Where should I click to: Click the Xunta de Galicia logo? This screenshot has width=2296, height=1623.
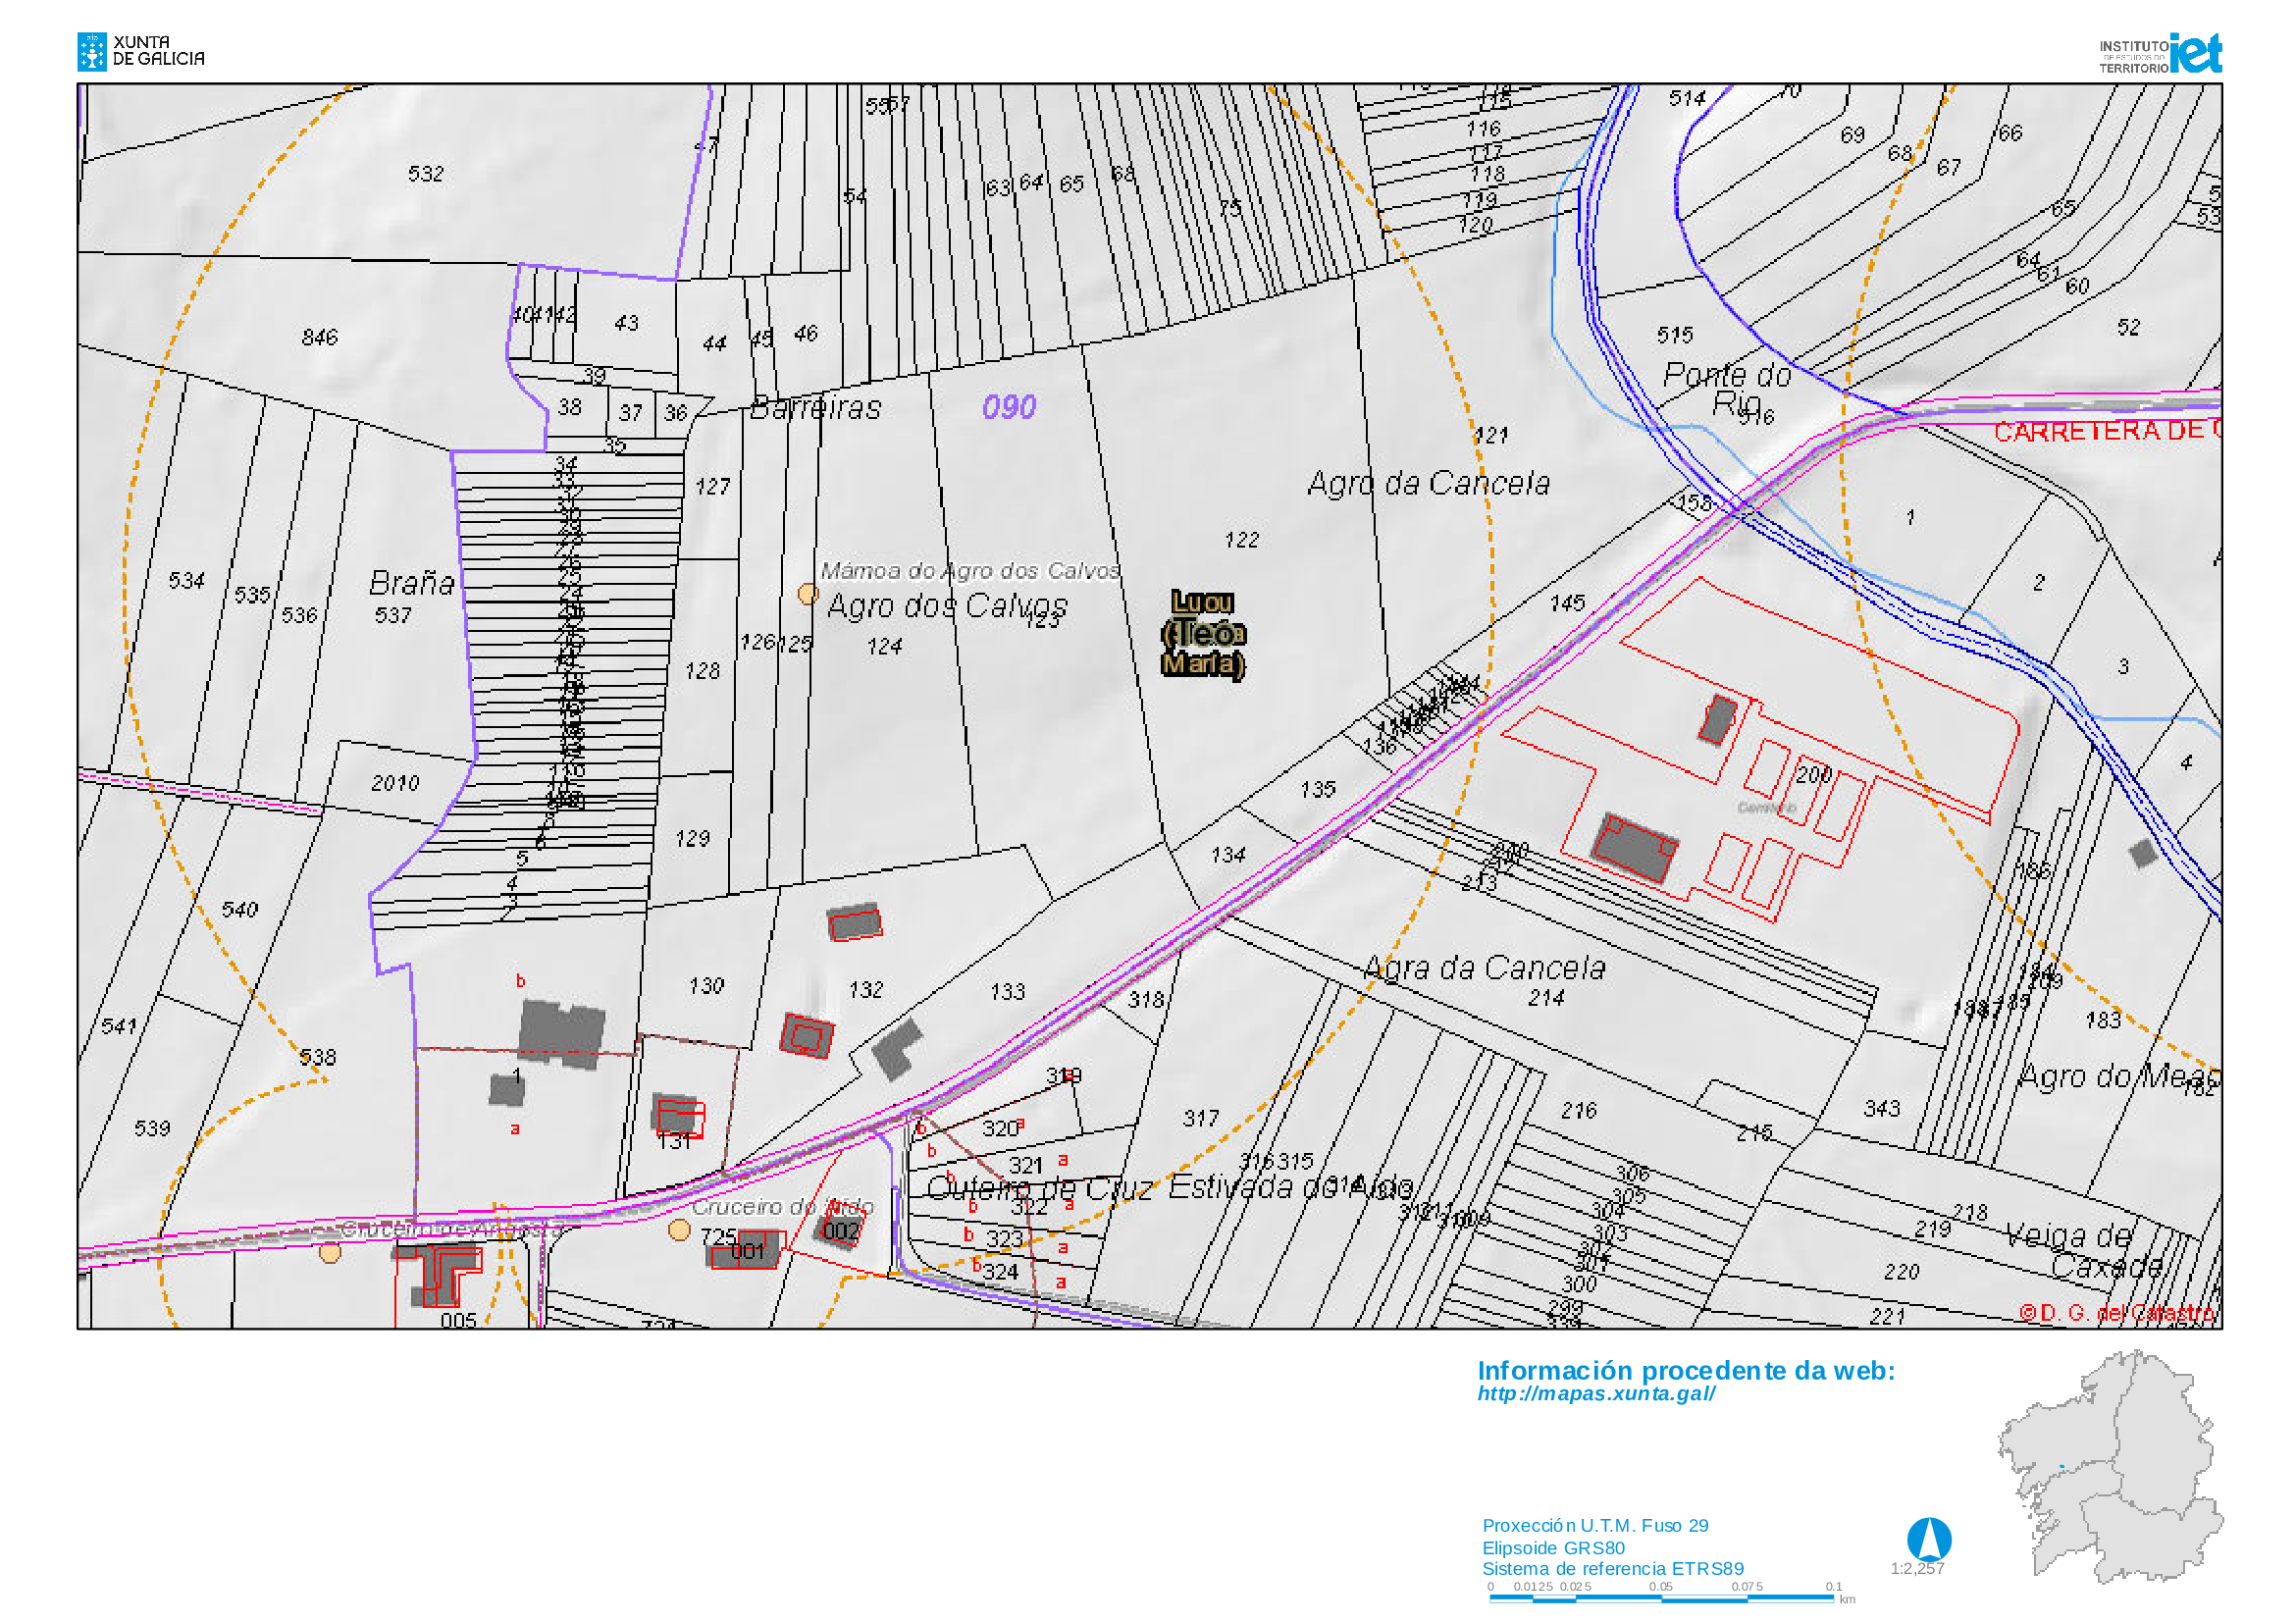[x=141, y=51]
